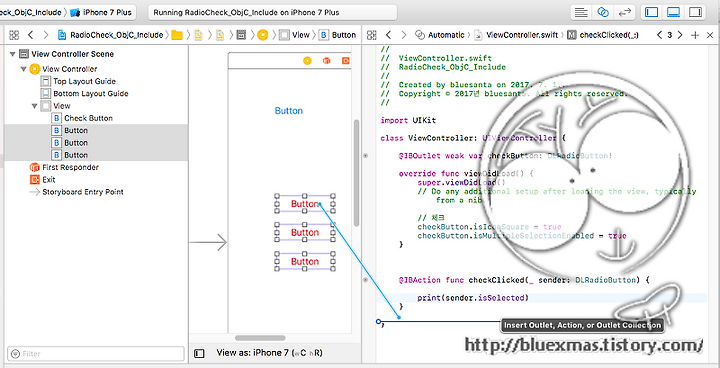720x368 pixels.
Task: Click View Controller icon in scene dock
Action: click(307, 61)
